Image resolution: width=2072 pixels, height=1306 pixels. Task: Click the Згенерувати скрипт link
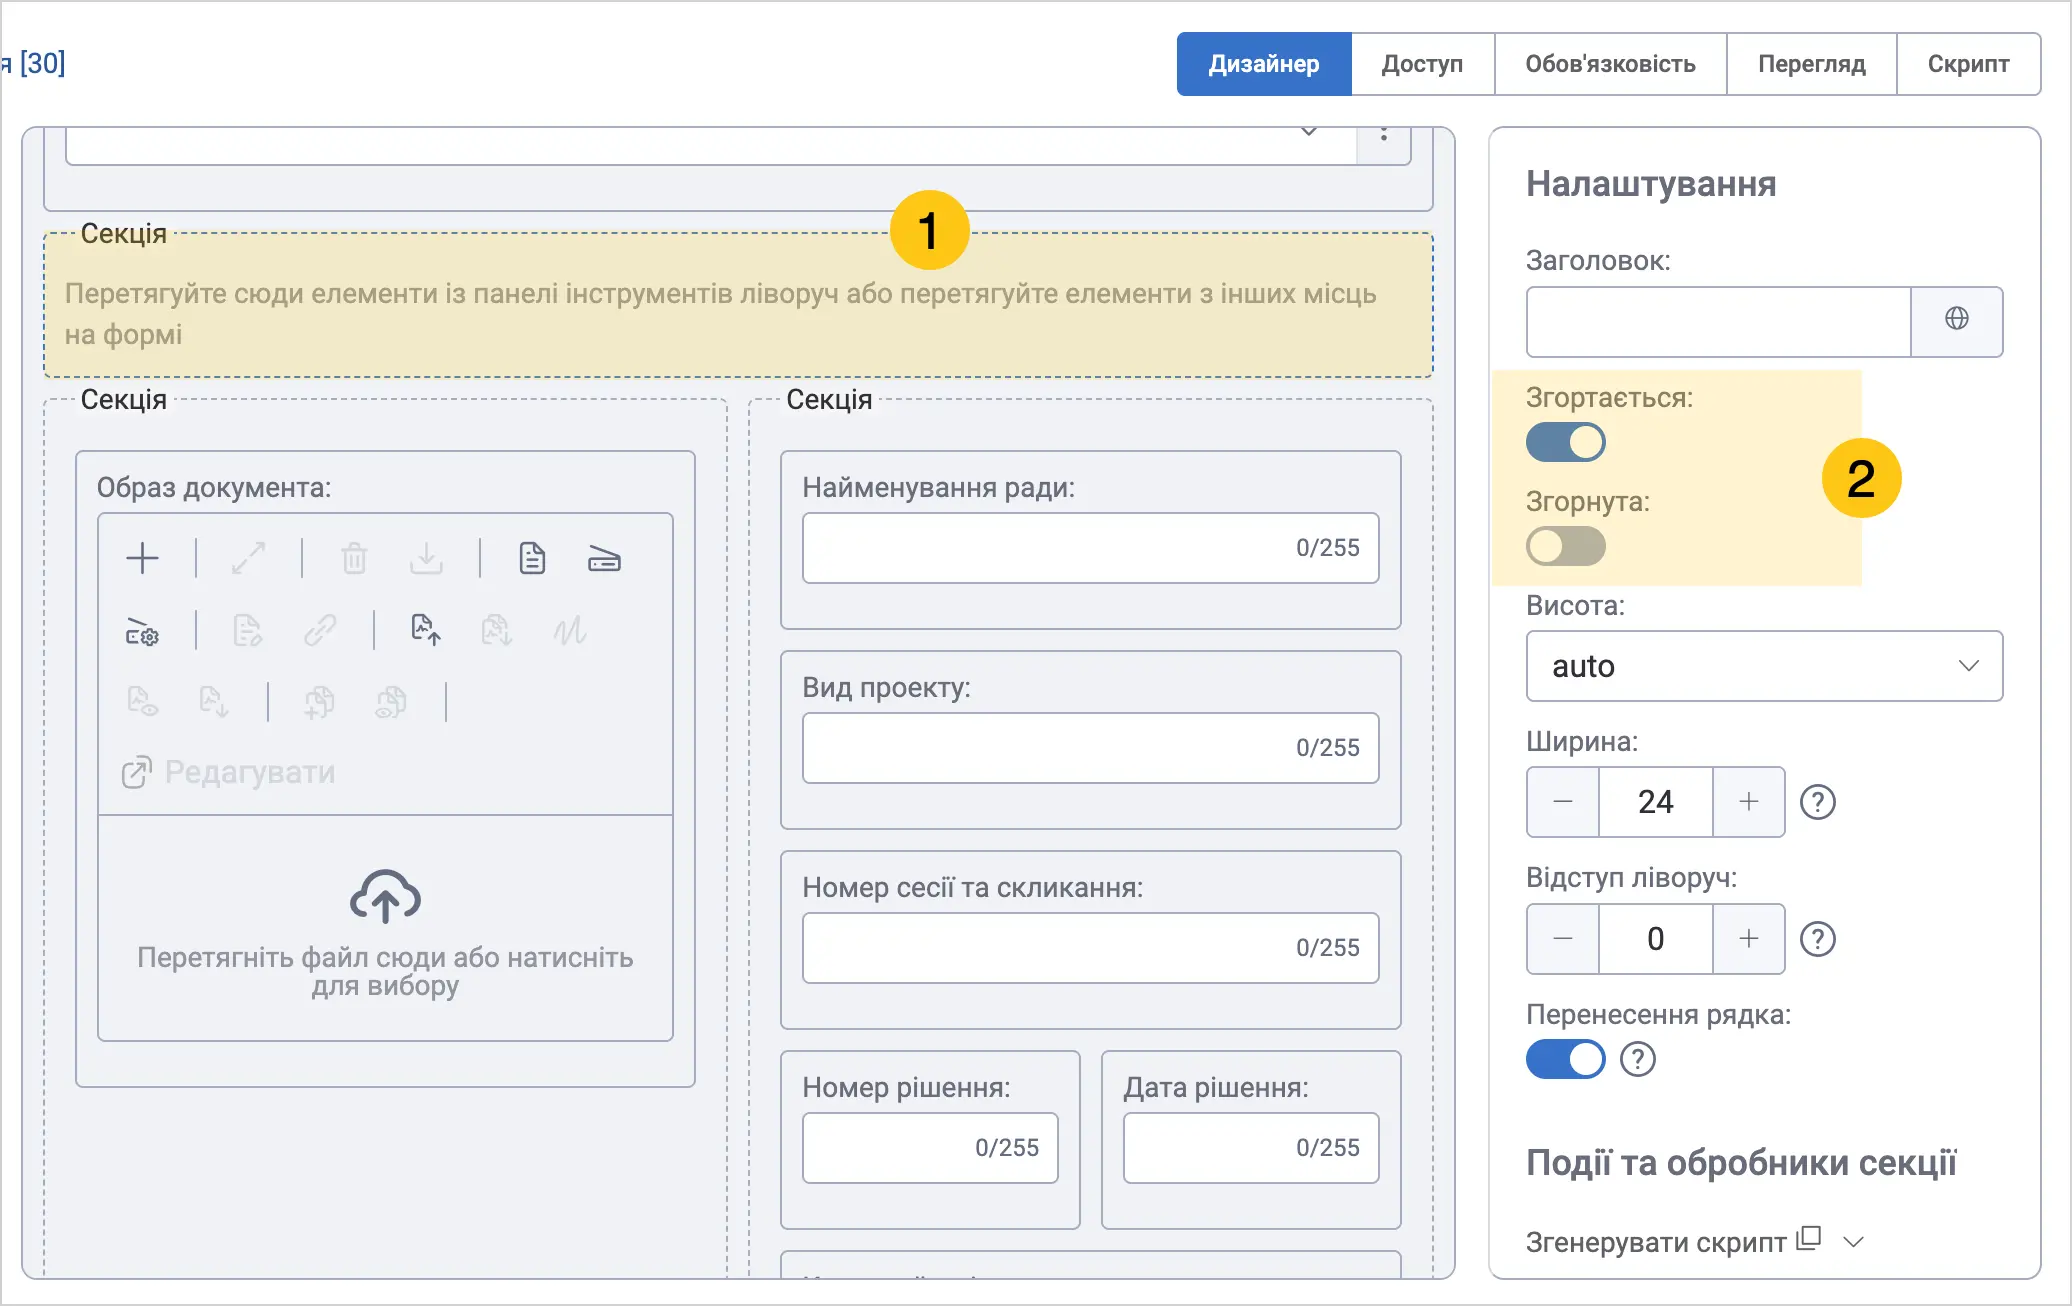[x=1656, y=1242]
